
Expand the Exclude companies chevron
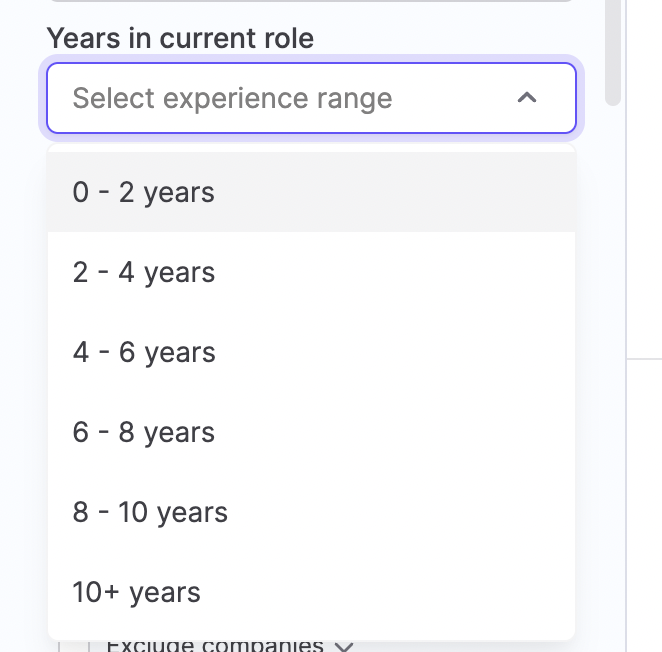(345, 646)
